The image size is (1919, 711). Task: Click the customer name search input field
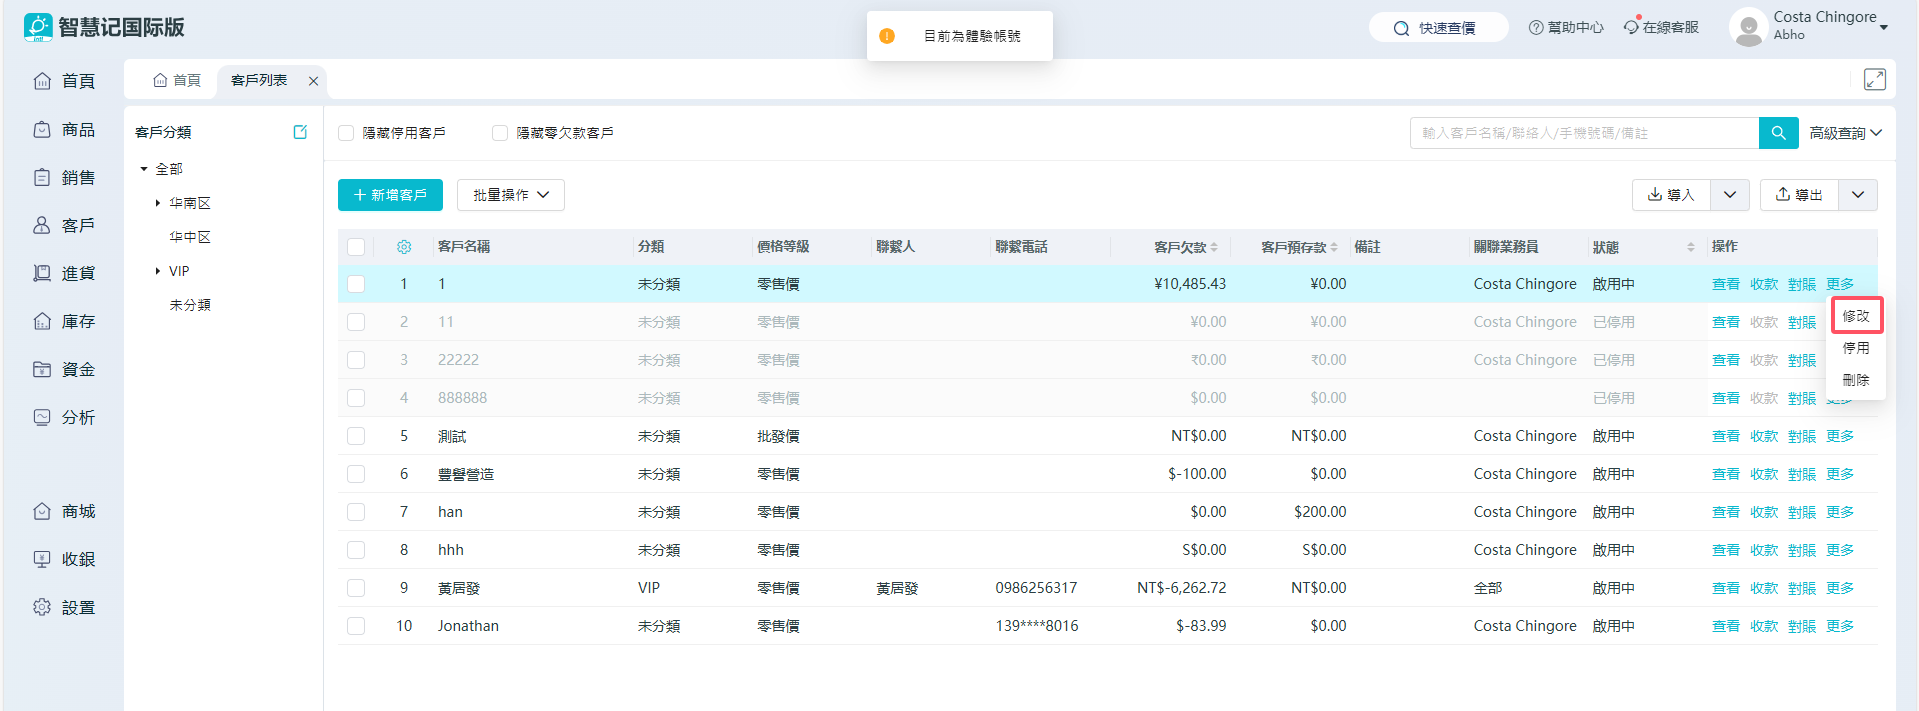[1584, 133]
